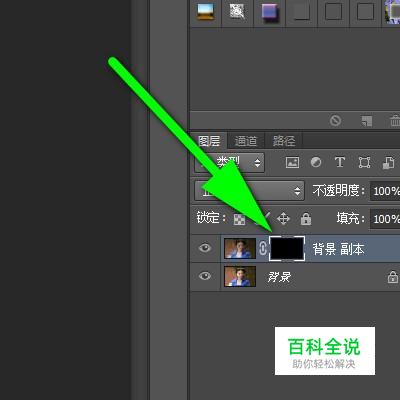Toggle the smart object filter icon
Viewport: 400px width, 400px height.
point(388,163)
